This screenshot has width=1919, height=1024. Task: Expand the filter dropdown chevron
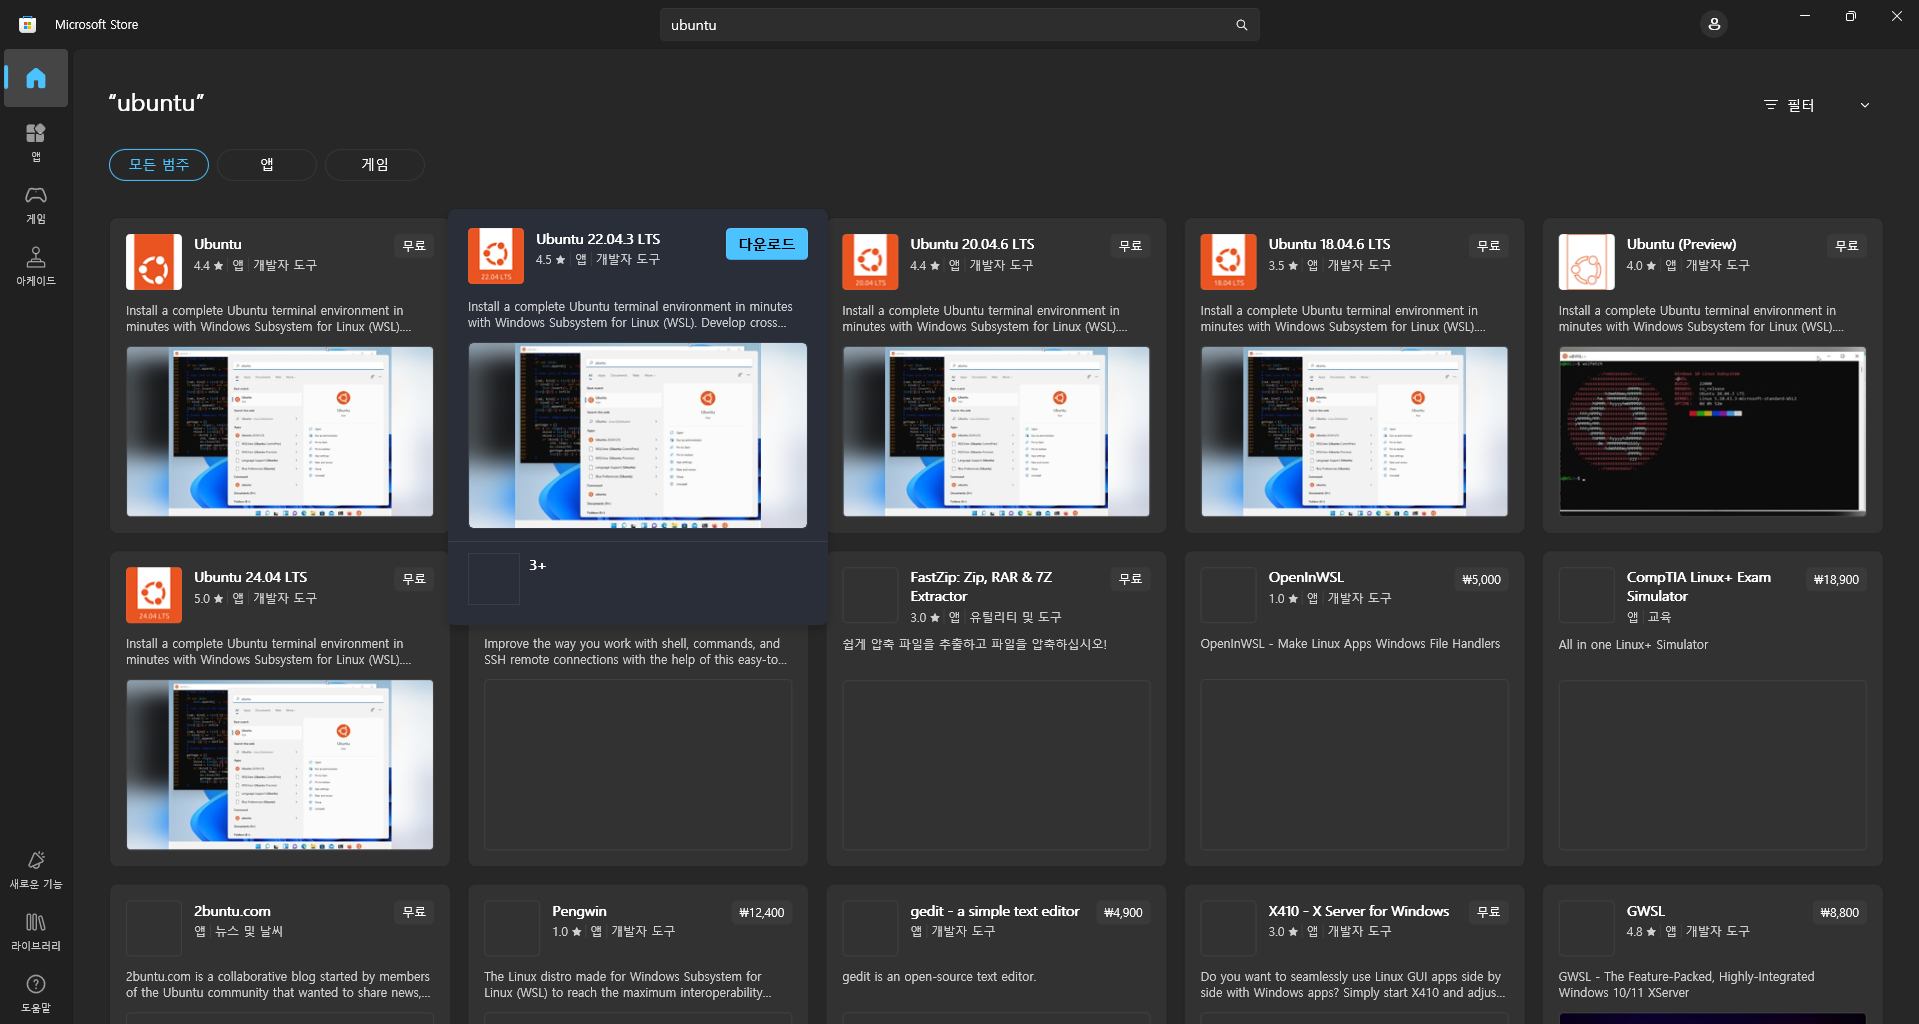[1864, 105]
